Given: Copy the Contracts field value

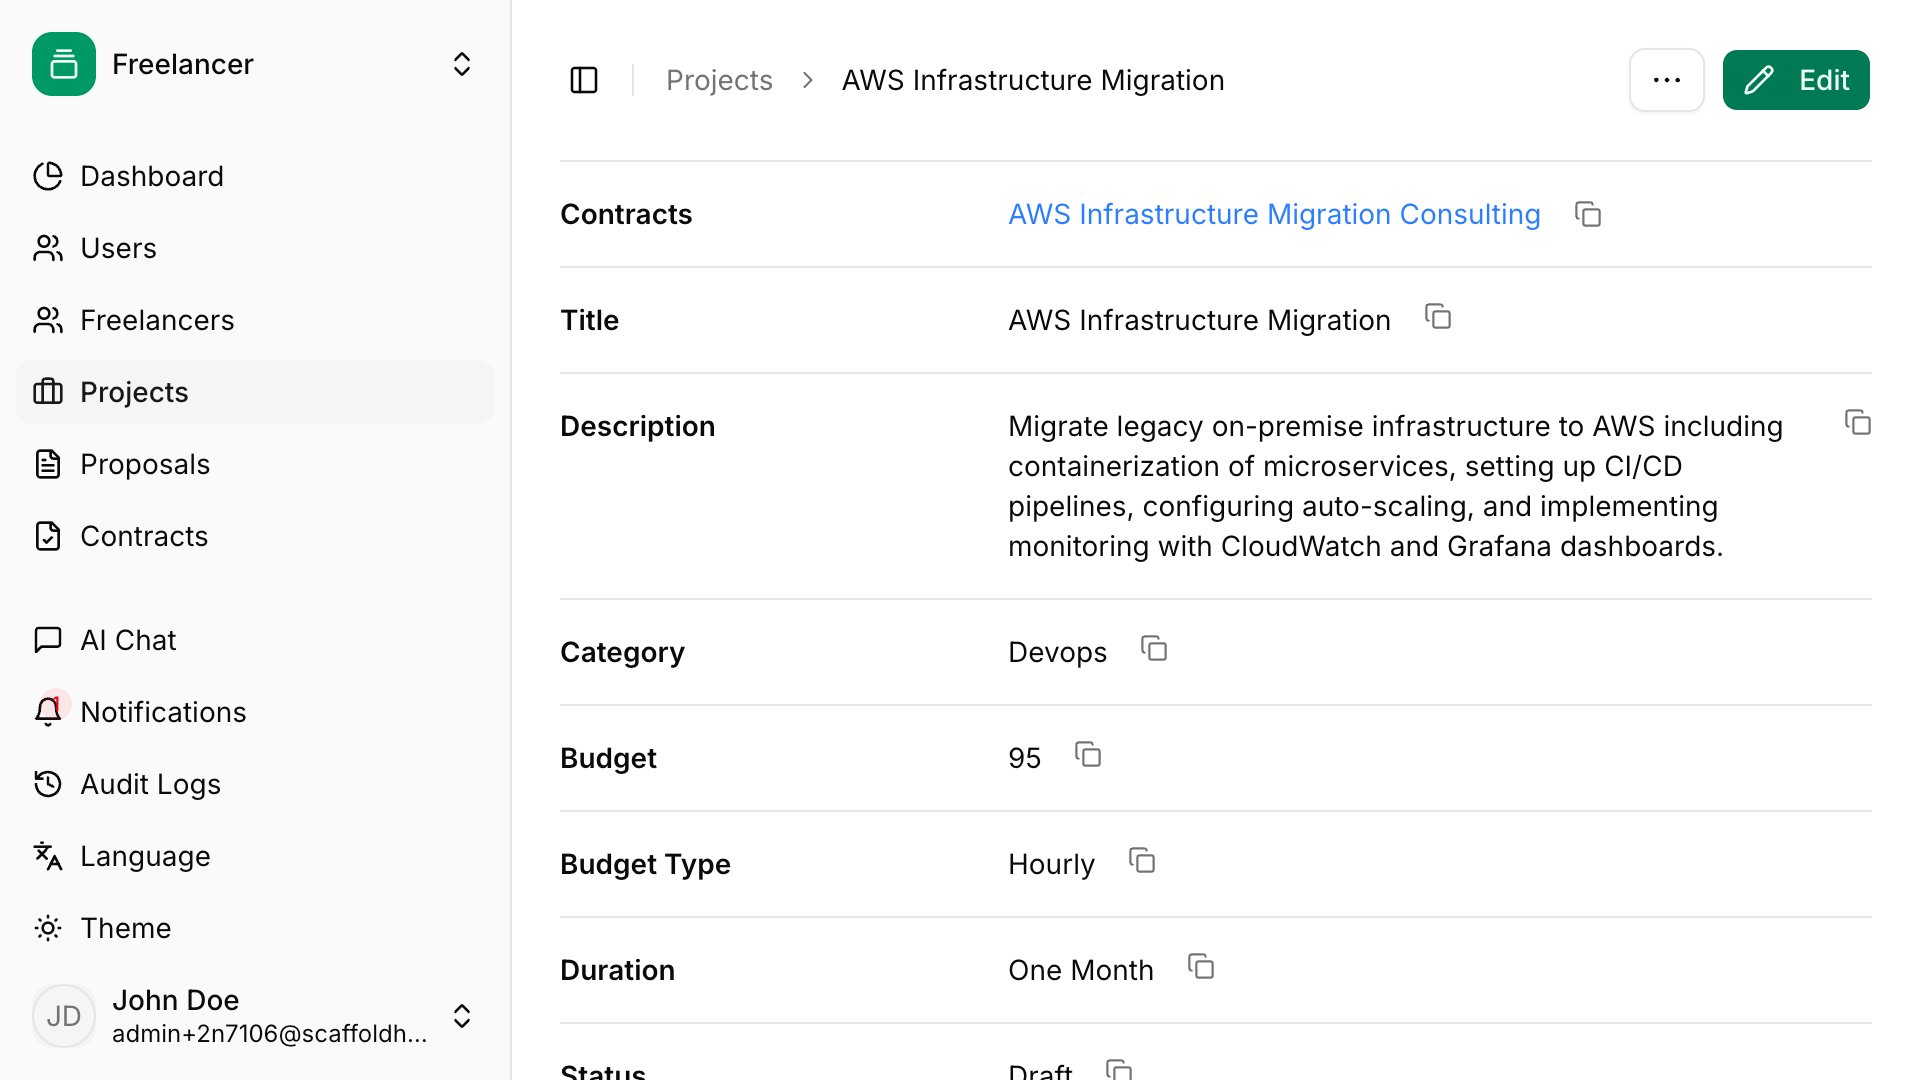Looking at the screenshot, I should (1587, 214).
